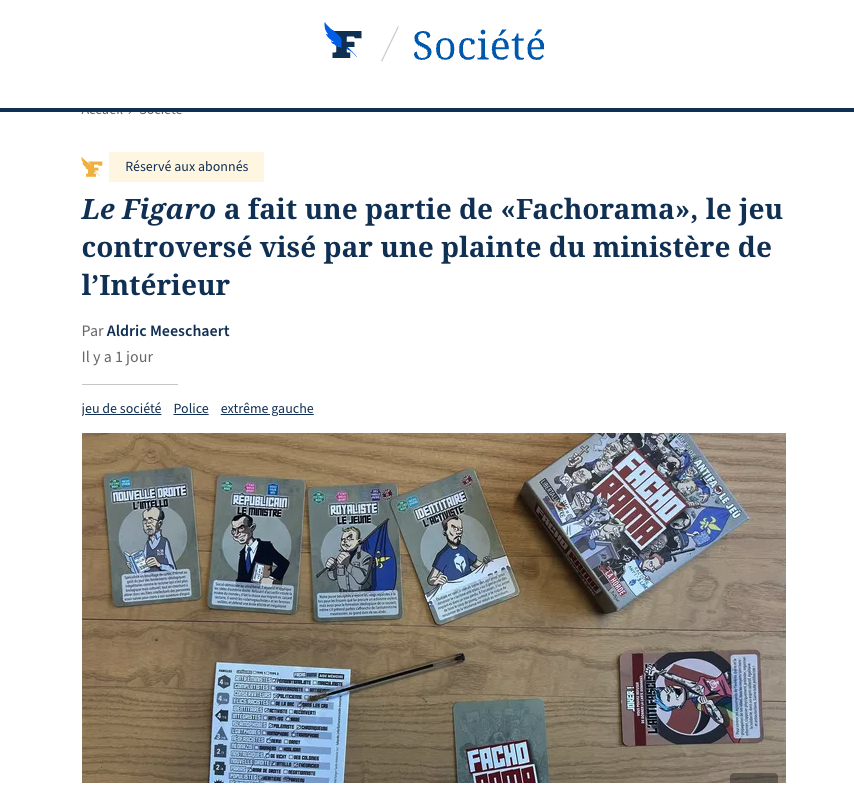Open the "jeu de société" tag
The width and height of the screenshot is (854, 787).
point(121,408)
